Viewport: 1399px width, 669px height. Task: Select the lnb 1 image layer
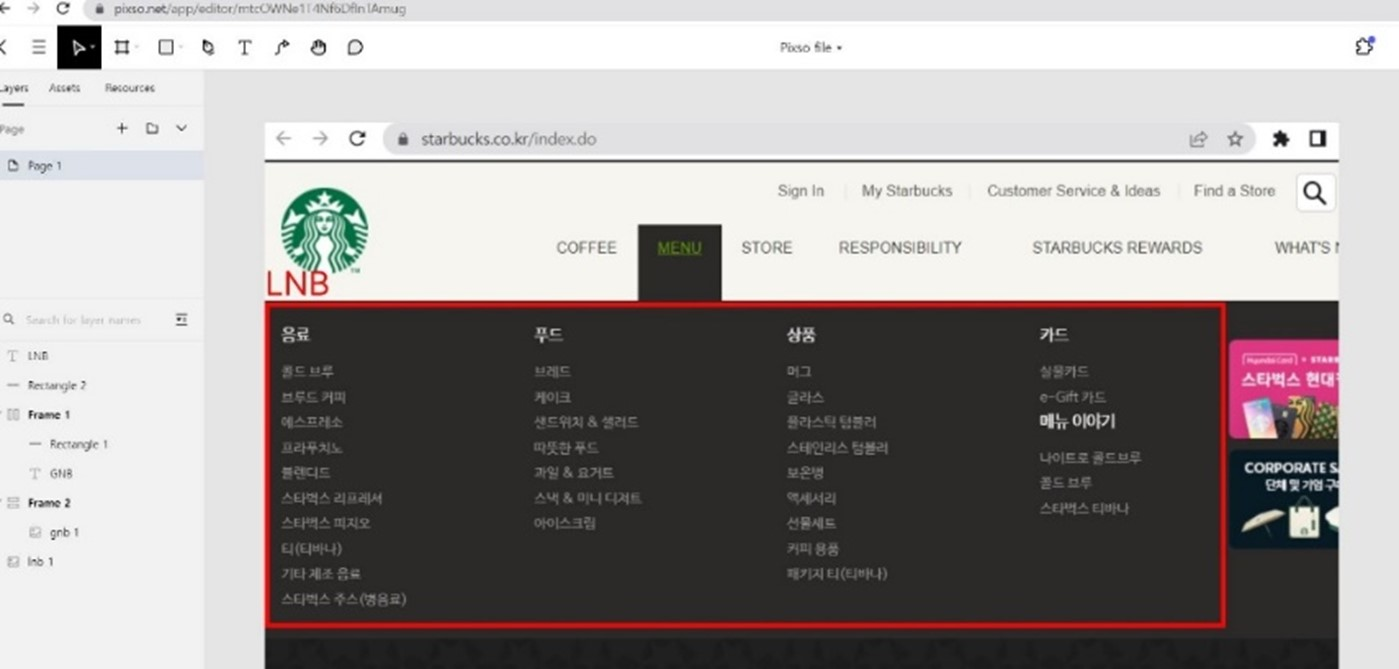pyautogui.click(x=101, y=562)
